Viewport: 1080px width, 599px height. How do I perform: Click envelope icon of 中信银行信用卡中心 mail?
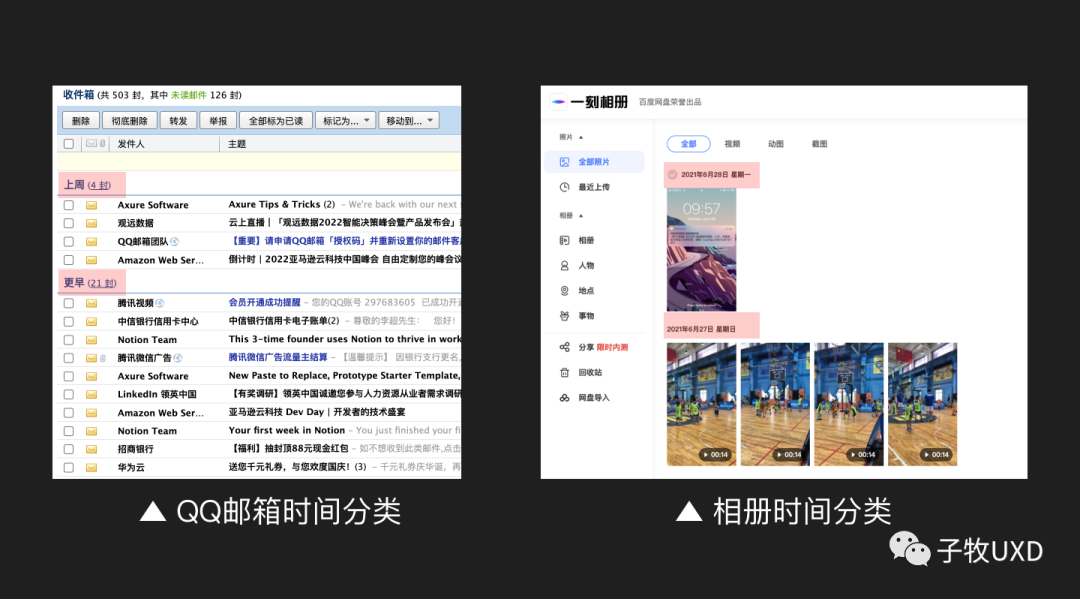point(91,322)
